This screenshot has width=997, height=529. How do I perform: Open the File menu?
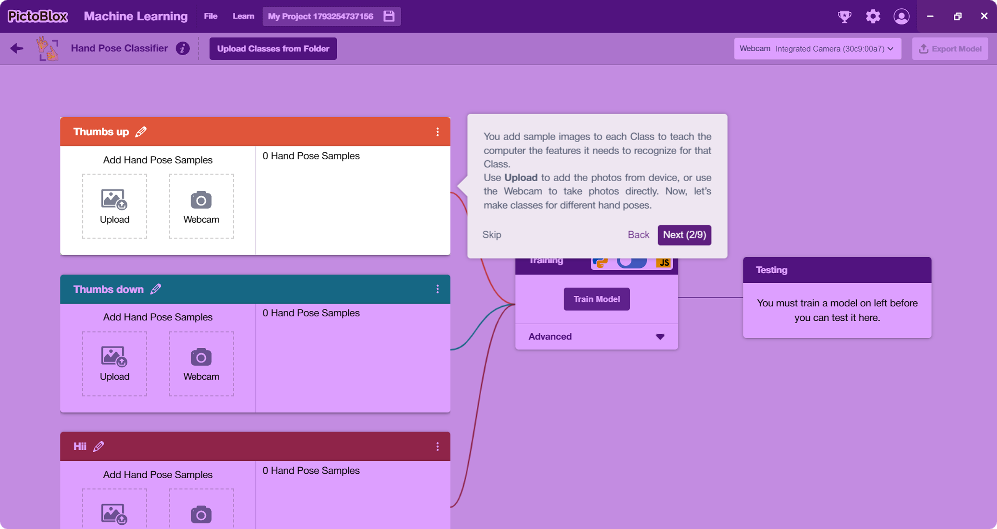(210, 17)
